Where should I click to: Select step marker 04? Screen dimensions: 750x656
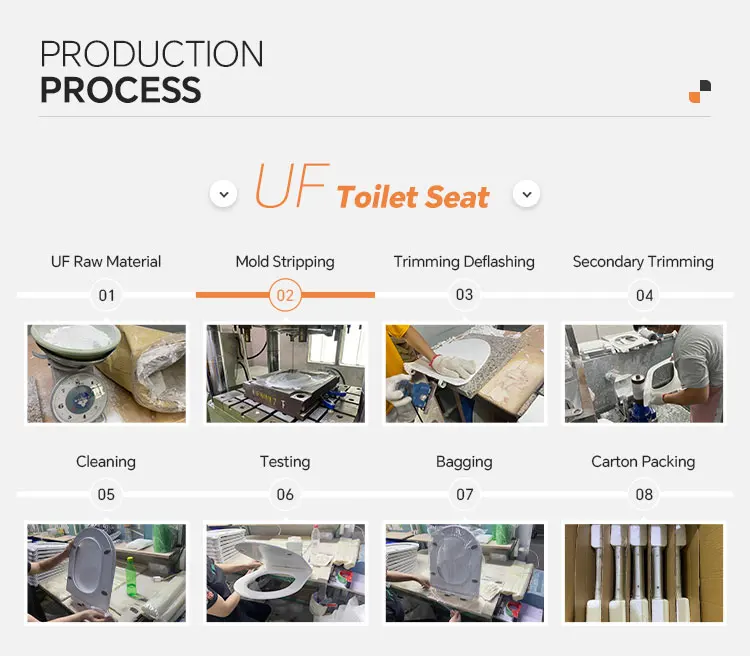(x=644, y=295)
